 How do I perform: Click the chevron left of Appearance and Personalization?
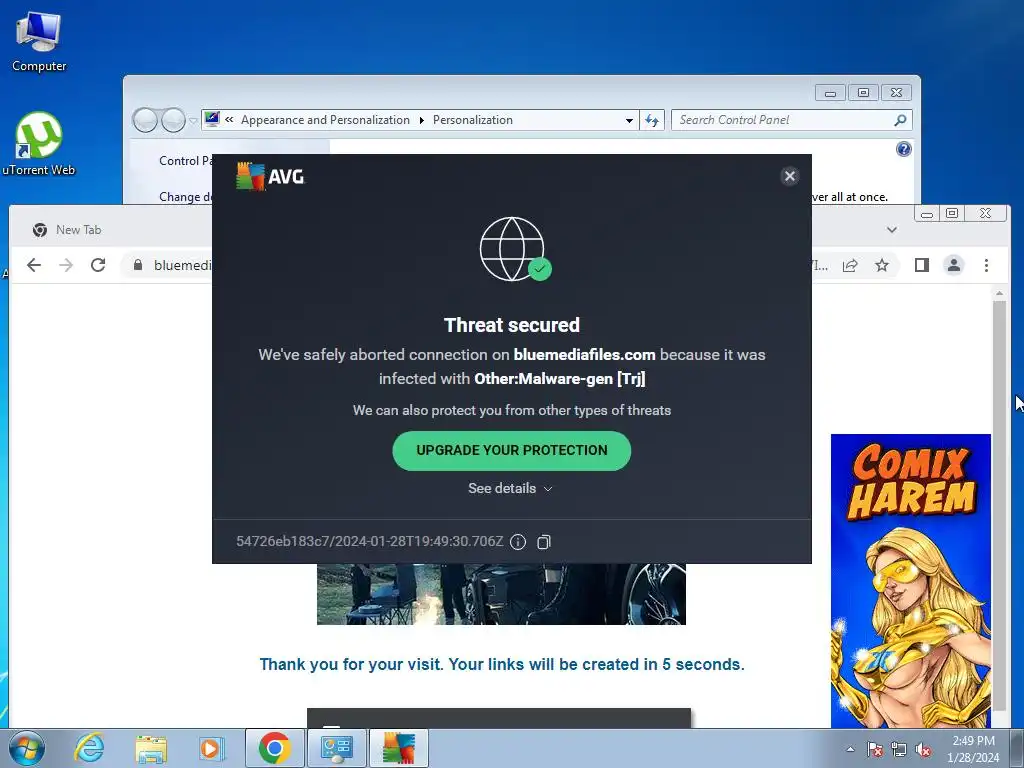(229, 120)
